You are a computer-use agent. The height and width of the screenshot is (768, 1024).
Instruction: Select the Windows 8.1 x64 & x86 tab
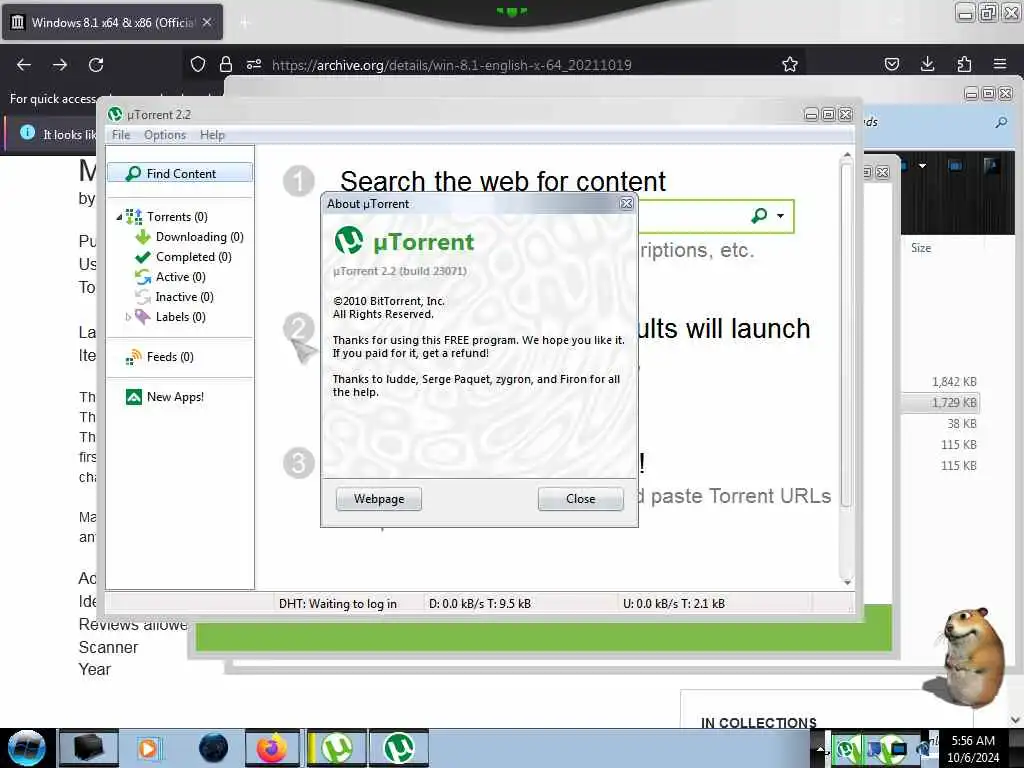112,22
